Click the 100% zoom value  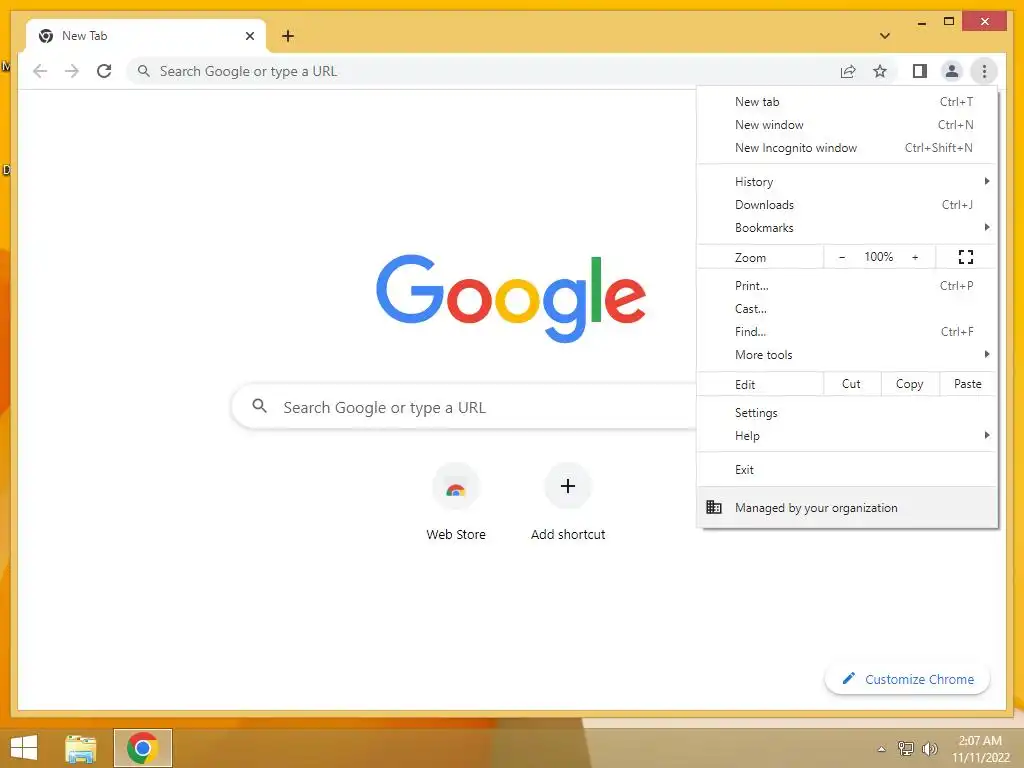click(878, 257)
